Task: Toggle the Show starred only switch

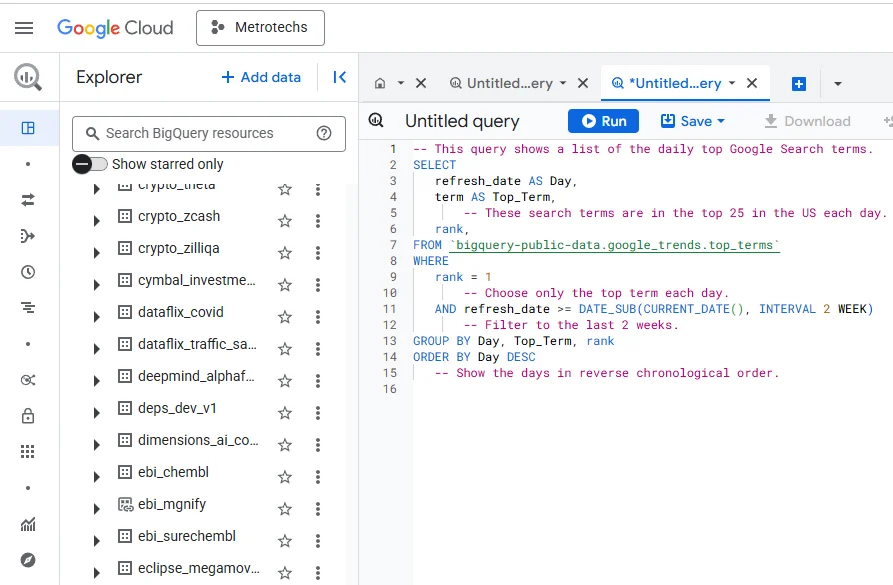Action: (81, 163)
